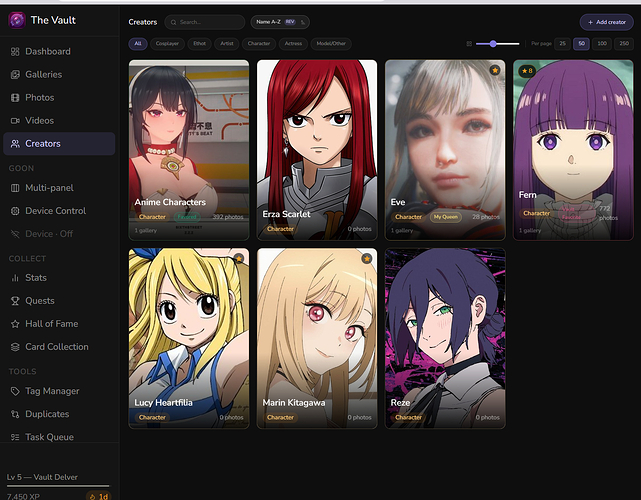This screenshot has width=641, height=500.
Task: Click the magnifier icon in search box
Action: click(x=174, y=22)
